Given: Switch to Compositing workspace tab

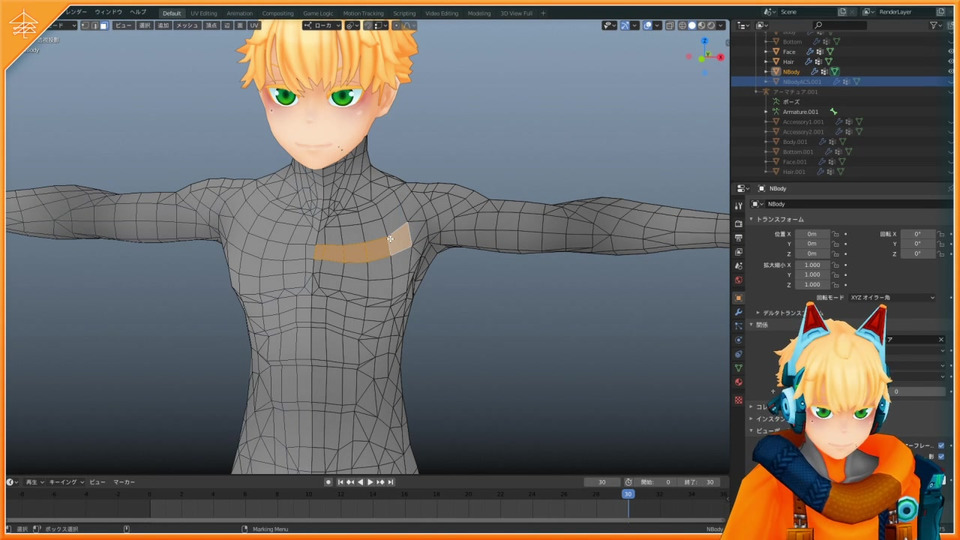Looking at the screenshot, I should tap(278, 13).
